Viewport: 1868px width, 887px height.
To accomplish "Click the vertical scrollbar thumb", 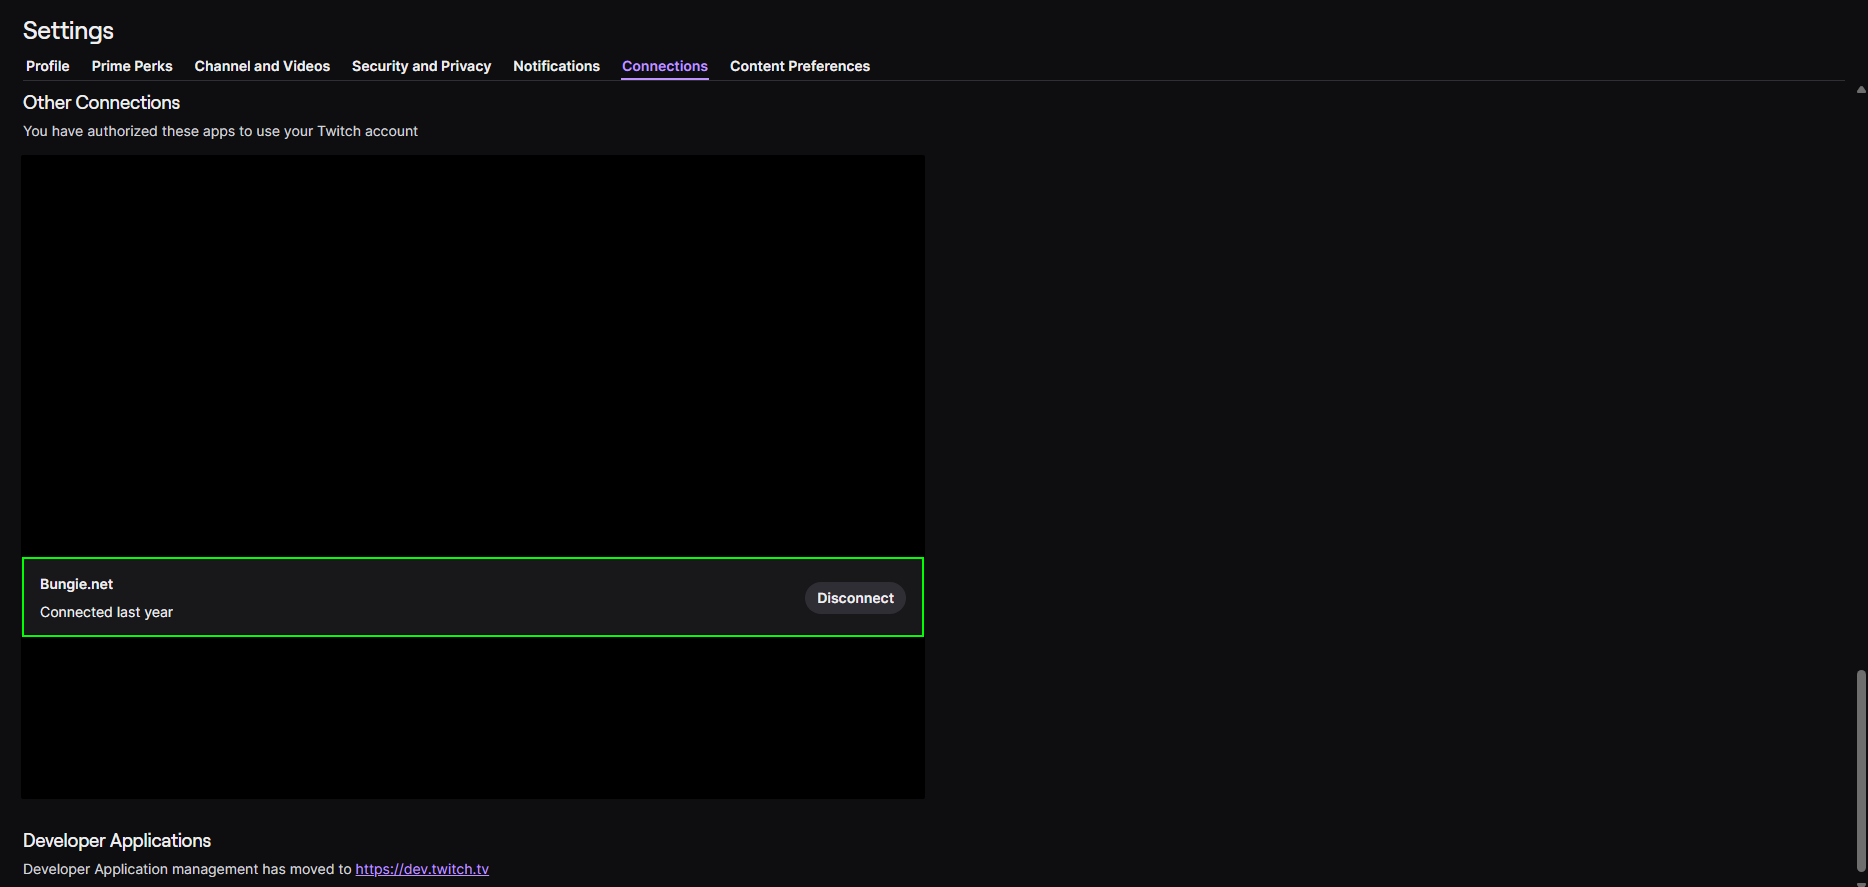I will [x=1860, y=770].
